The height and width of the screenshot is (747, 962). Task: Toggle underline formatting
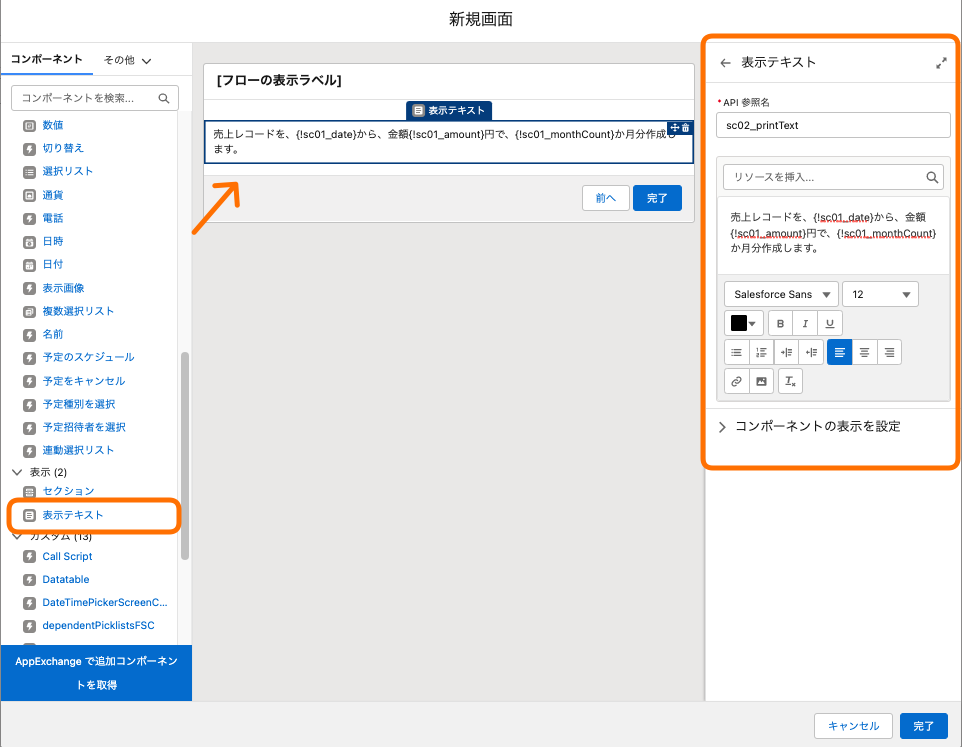coord(829,323)
